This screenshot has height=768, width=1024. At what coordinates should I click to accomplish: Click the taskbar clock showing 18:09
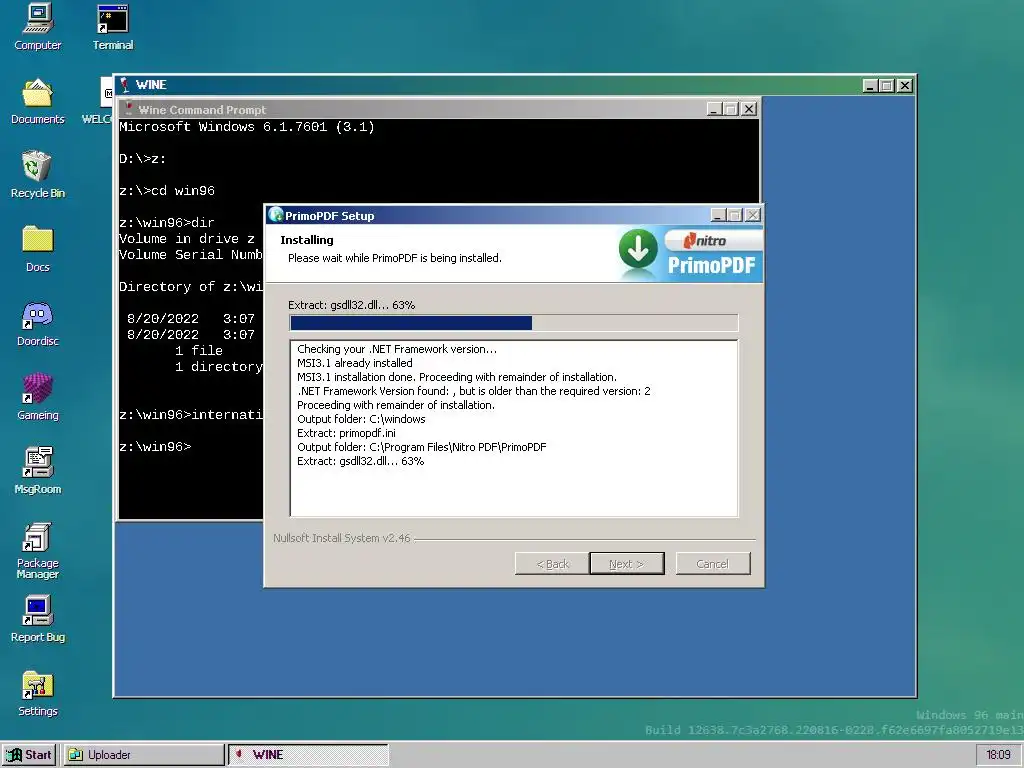(x=998, y=755)
